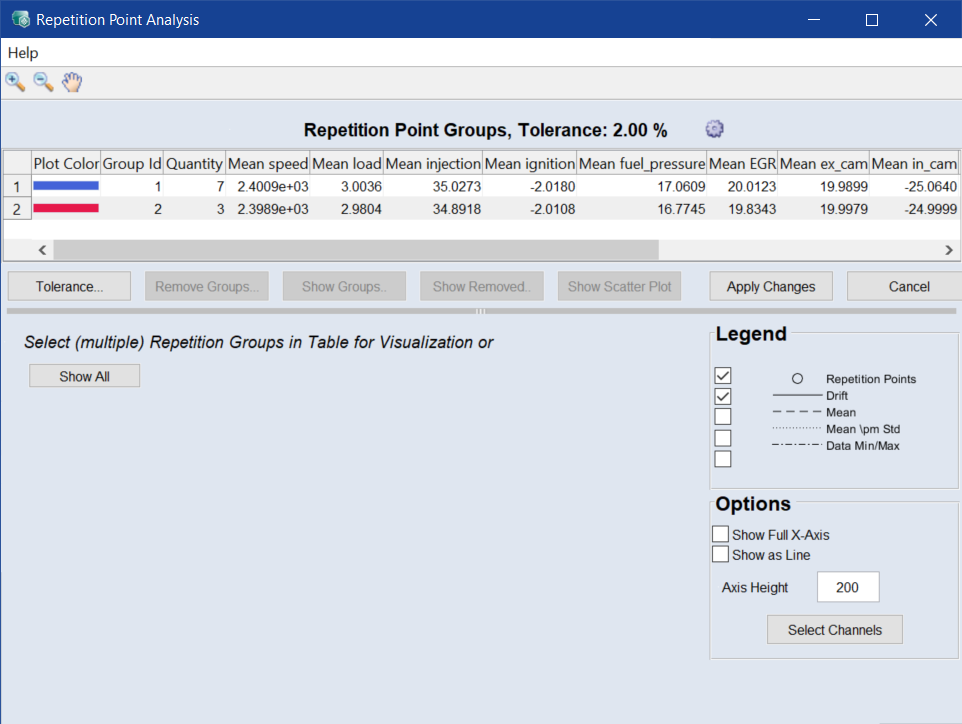
Task: Click the blue plot color of group 1
Action: pyautogui.click(x=66, y=186)
